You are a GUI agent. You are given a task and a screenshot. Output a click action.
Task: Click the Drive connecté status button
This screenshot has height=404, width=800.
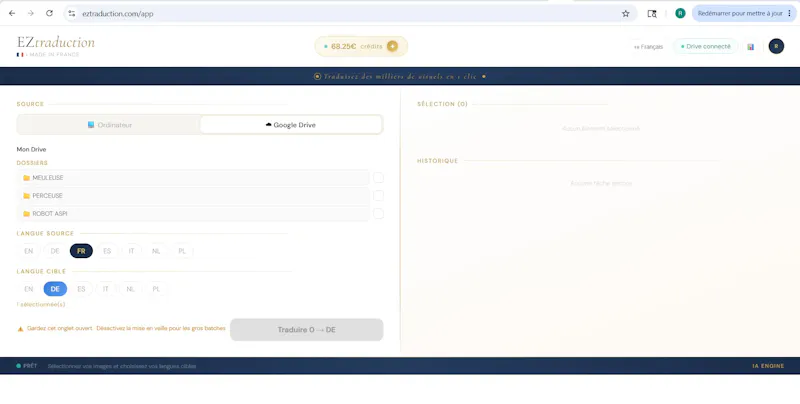click(706, 46)
